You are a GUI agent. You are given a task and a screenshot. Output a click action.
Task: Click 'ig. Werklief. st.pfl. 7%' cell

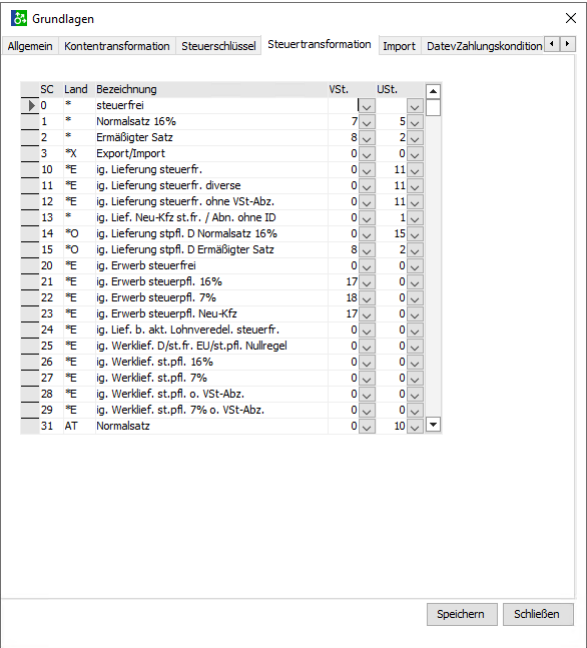211,378
